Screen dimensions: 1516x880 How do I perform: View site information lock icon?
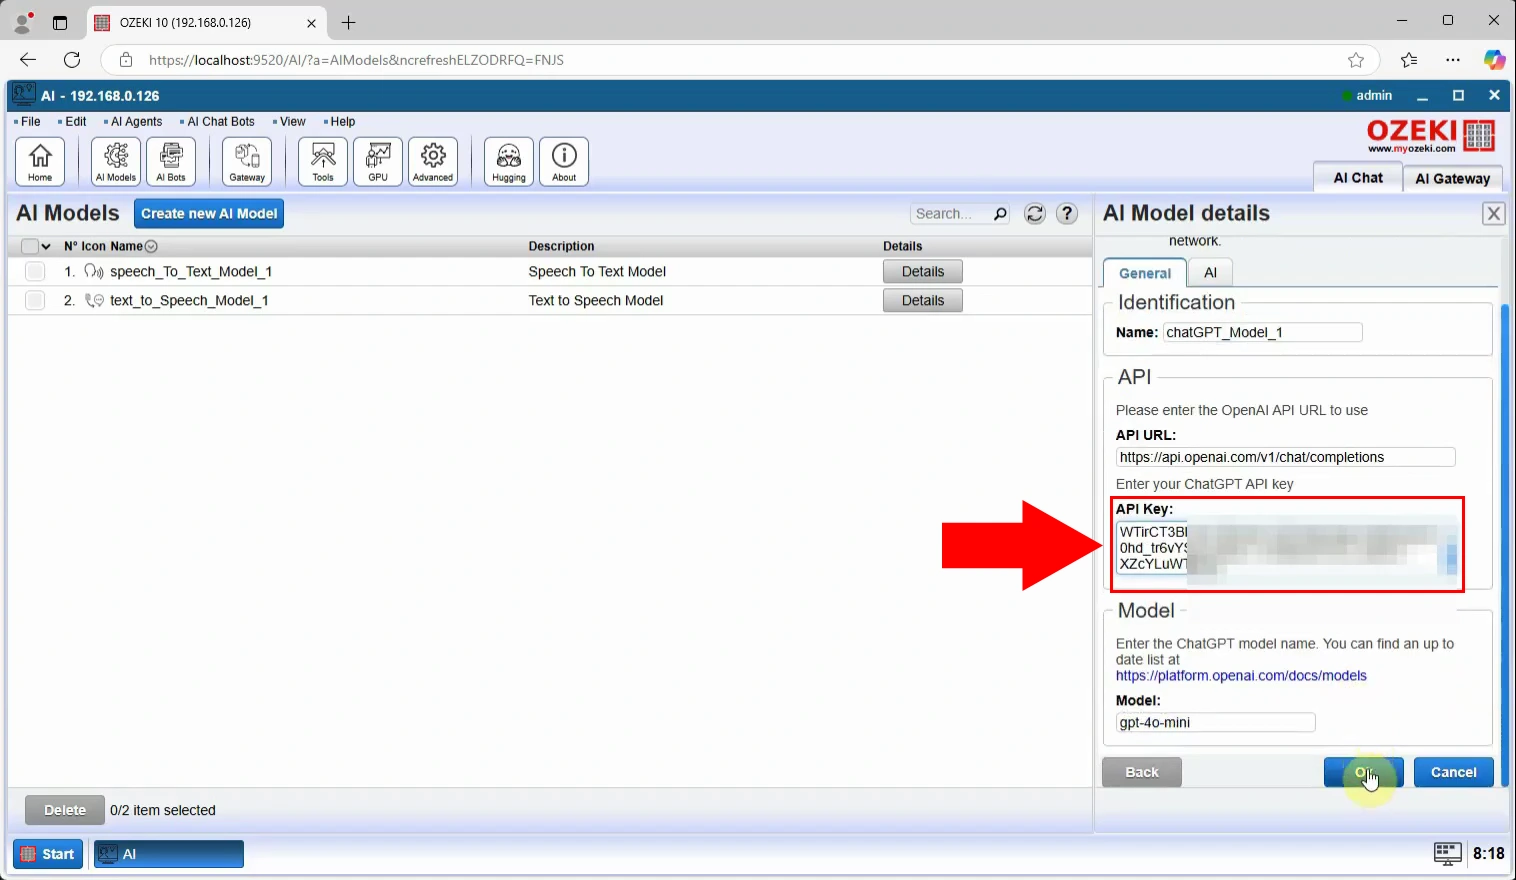126,60
